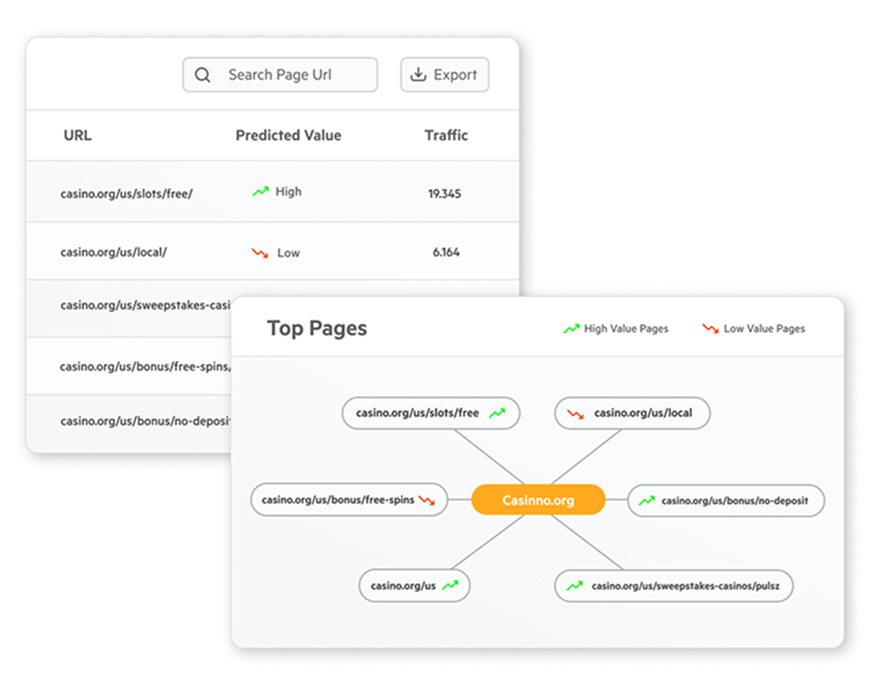Click green up-trend icon next to High
886x692 pixels.
(x=260, y=192)
